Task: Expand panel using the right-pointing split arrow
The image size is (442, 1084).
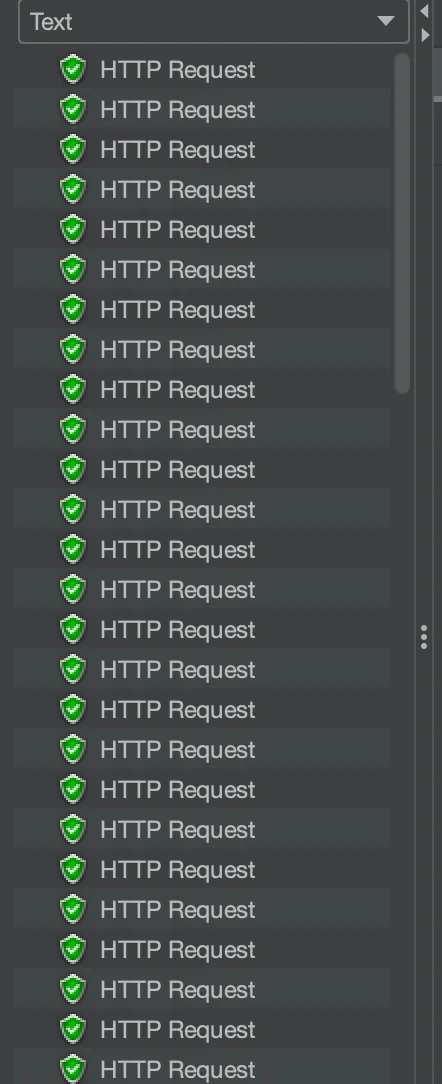Action: (x=425, y=34)
